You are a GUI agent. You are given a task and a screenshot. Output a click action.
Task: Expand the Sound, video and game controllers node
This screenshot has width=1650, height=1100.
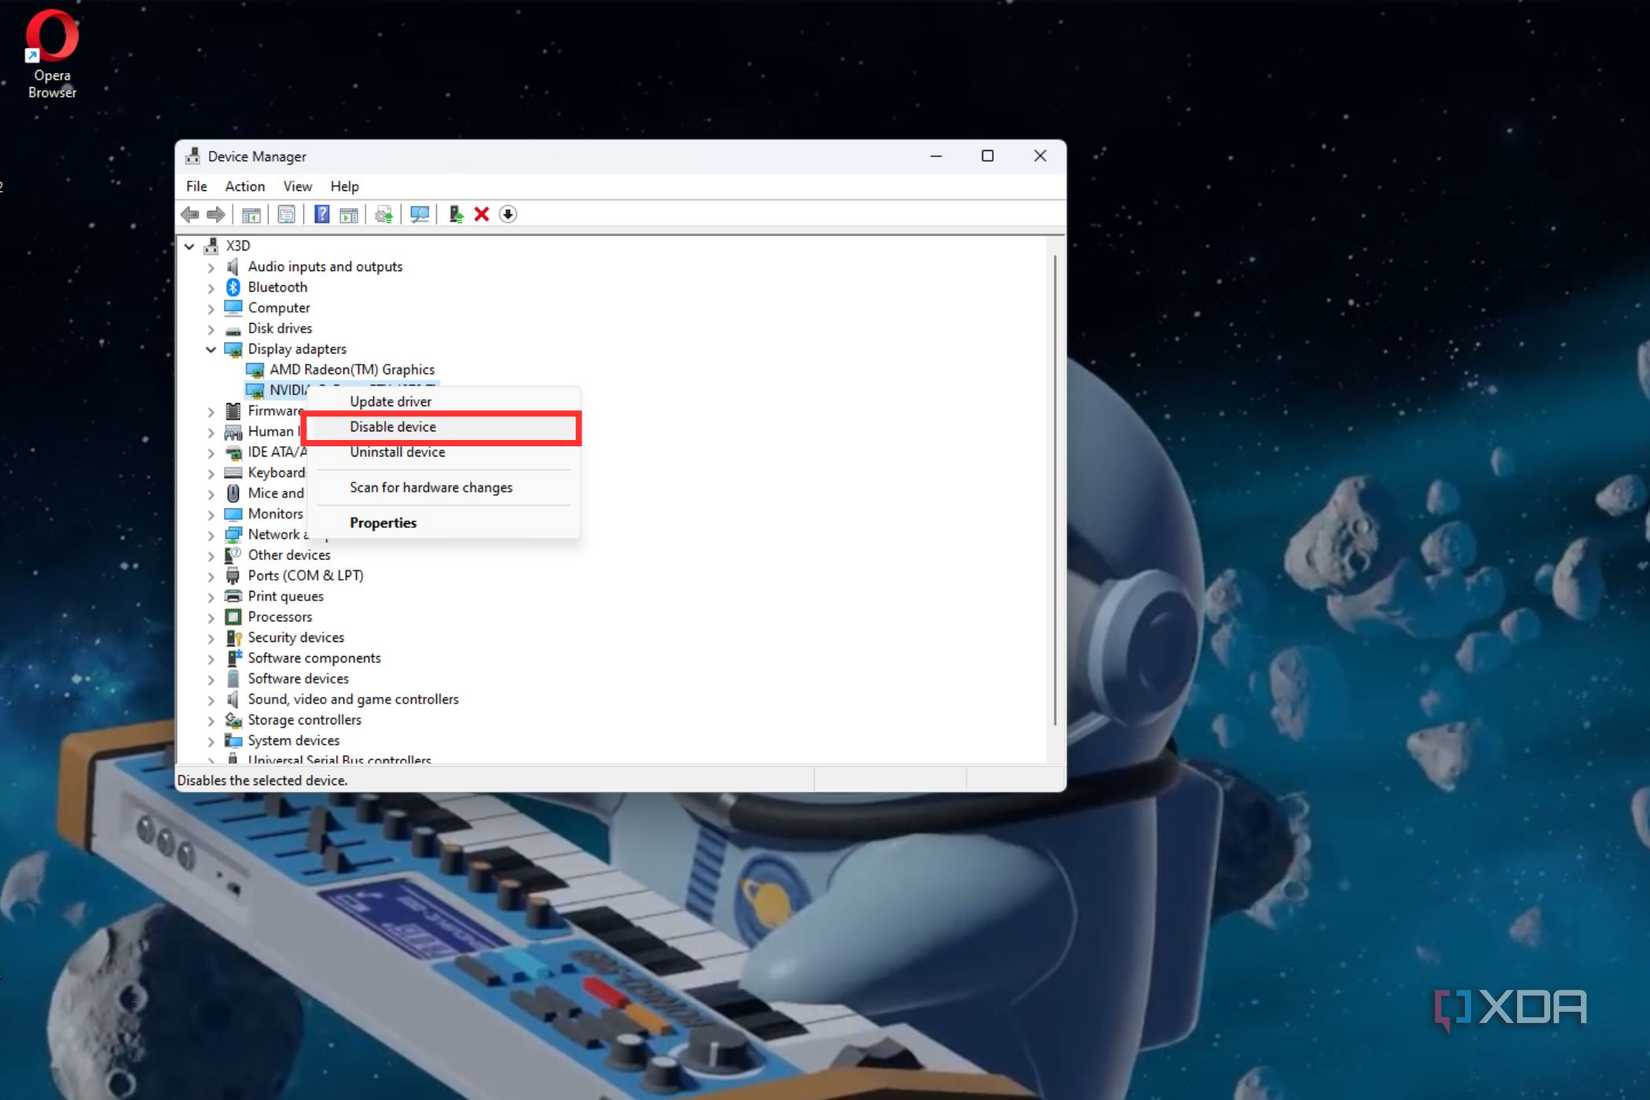(210, 699)
